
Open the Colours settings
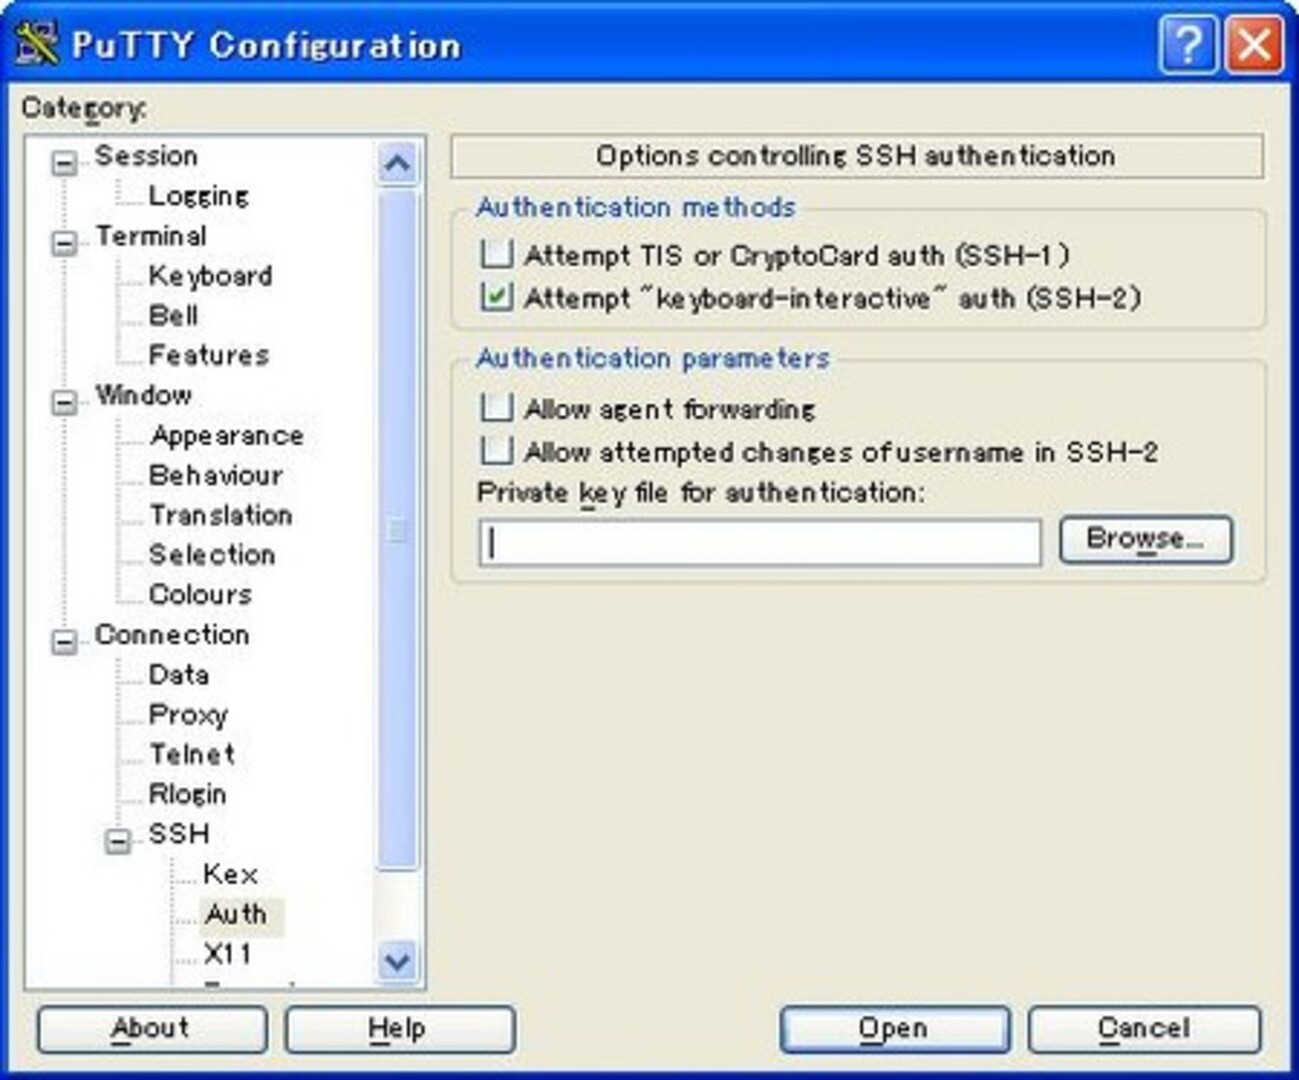coord(200,595)
